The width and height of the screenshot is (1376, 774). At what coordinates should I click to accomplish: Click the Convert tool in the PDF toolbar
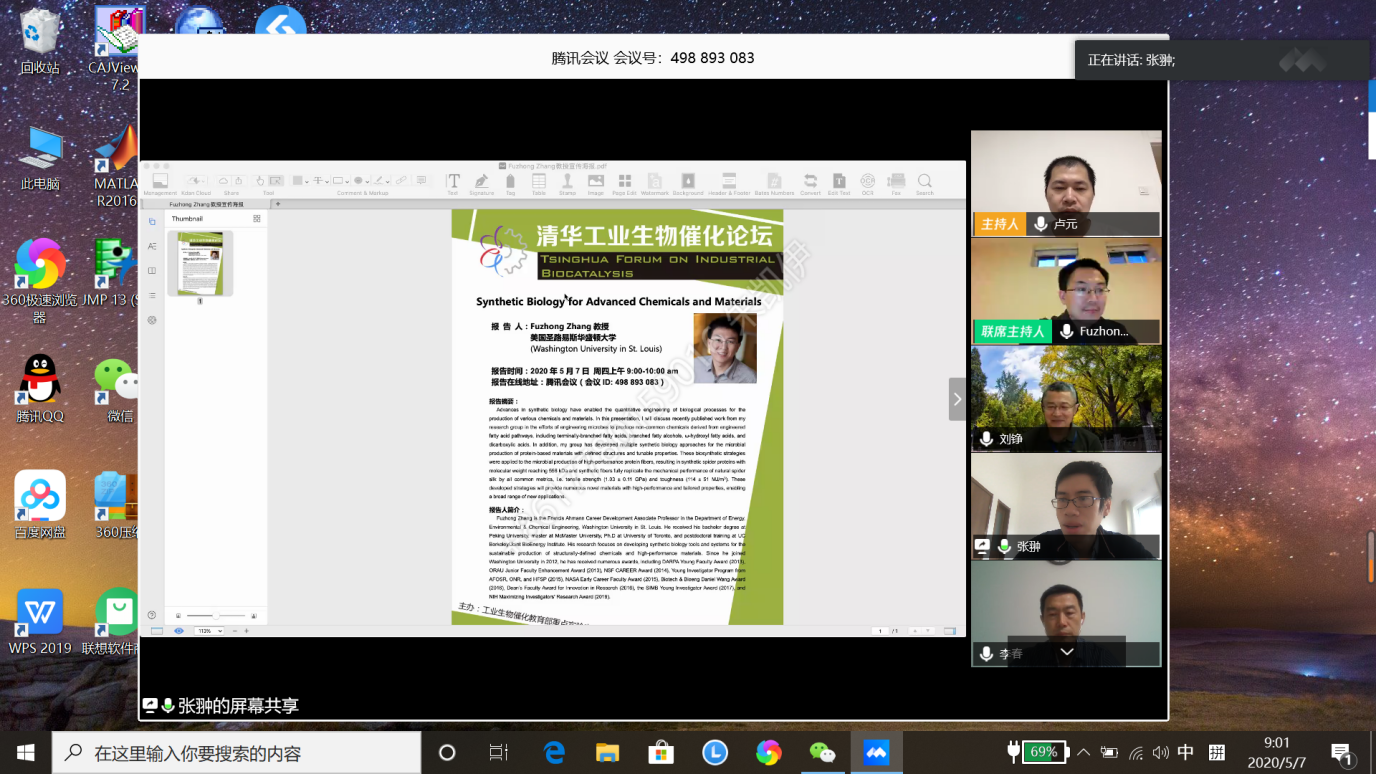click(x=811, y=184)
